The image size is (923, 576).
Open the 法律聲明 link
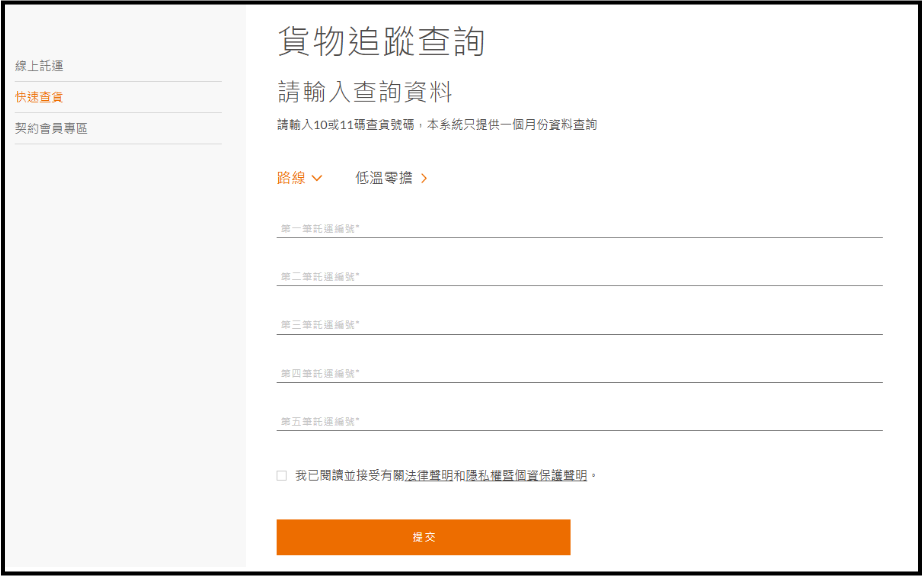pyautogui.click(x=428, y=476)
